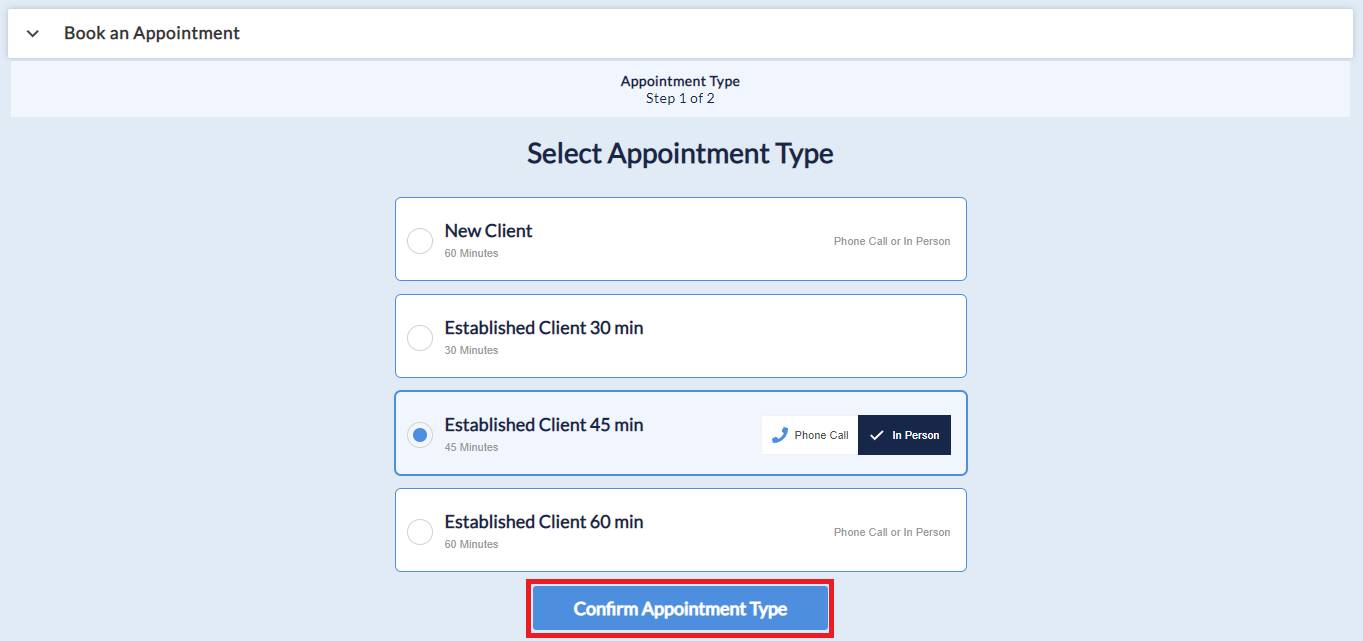Click the phone handset icon
Image resolution: width=1363 pixels, height=641 pixels.
coord(780,435)
